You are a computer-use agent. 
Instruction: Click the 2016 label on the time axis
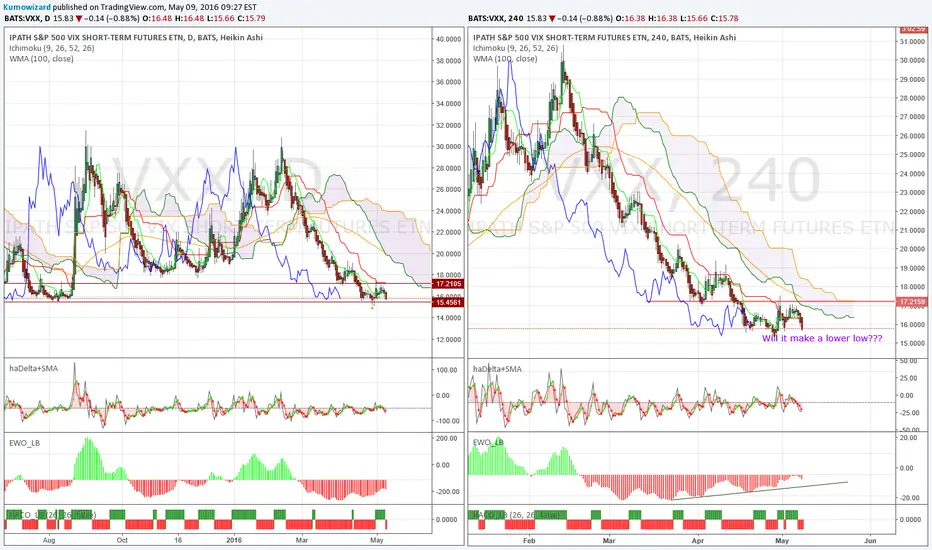(234, 540)
